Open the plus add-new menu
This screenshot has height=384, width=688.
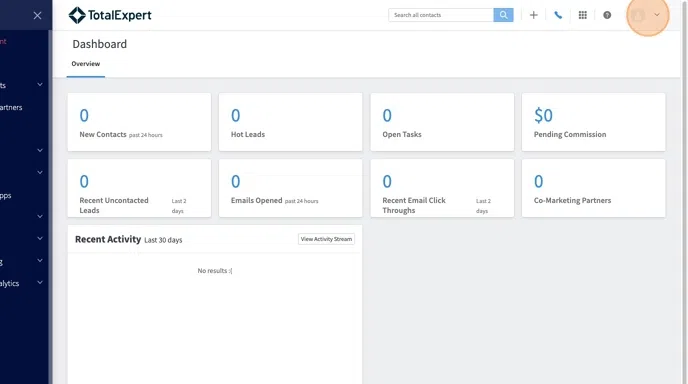534,15
